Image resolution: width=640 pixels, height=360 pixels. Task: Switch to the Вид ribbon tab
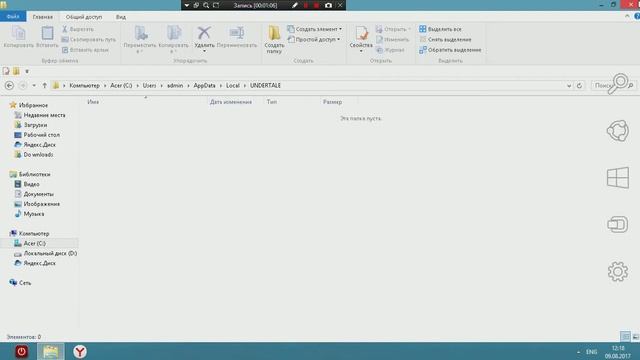[x=121, y=17]
